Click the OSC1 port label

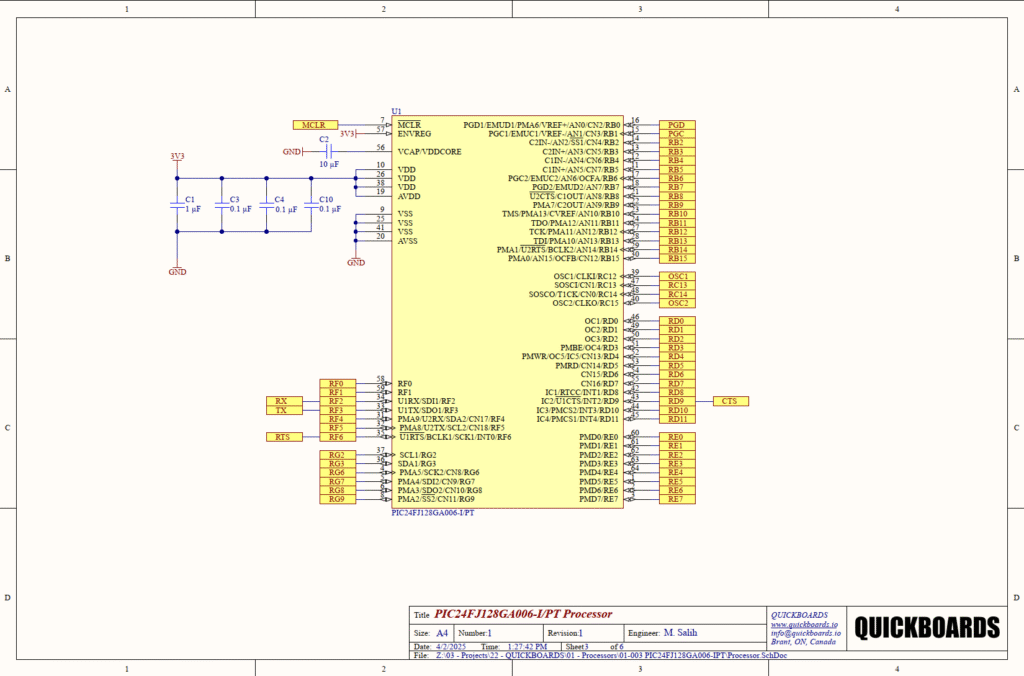[x=677, y=276]
